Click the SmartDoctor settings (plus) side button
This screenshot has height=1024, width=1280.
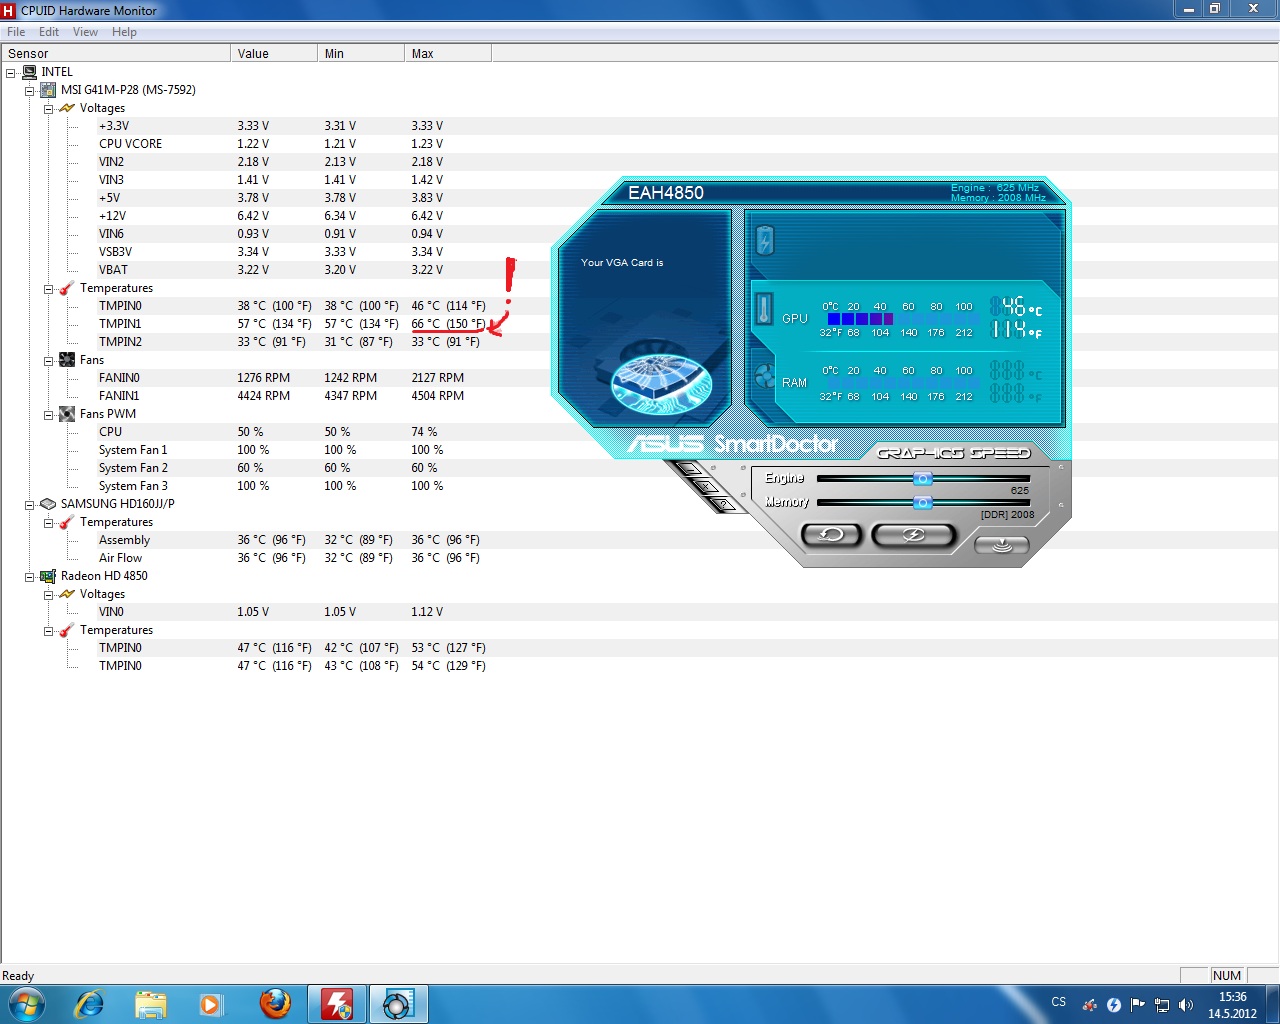click(x=706, y=486)
